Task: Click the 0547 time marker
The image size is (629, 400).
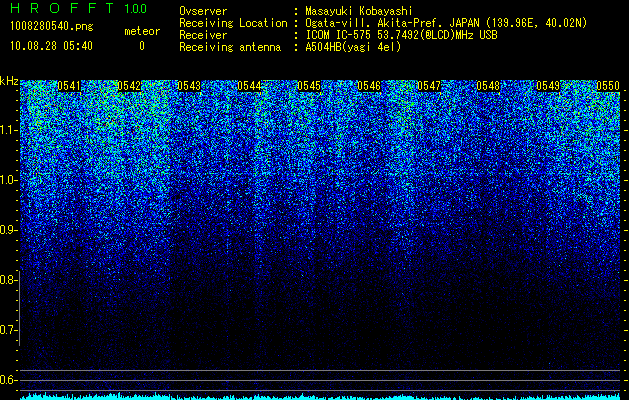Action: pyautogui.click(x=428, y=86)
